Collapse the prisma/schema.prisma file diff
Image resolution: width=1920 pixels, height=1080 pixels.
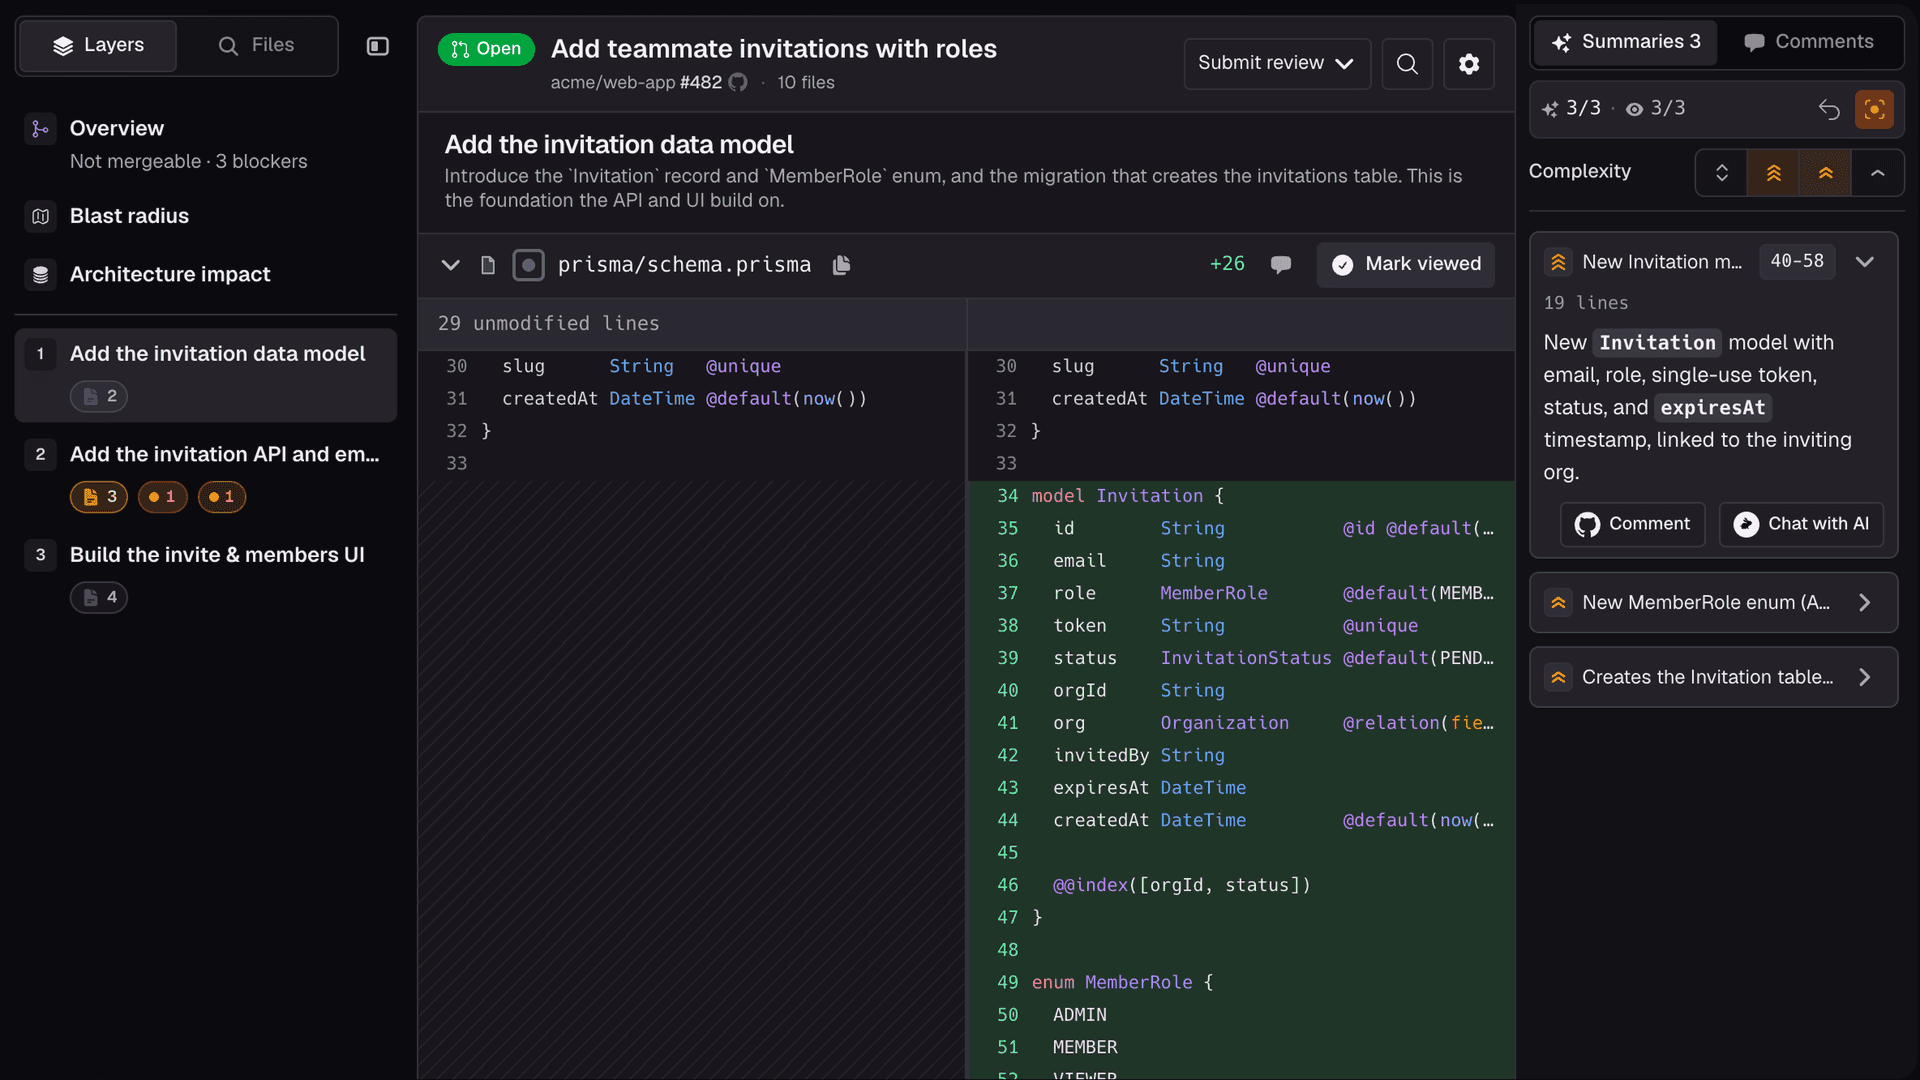450,265
